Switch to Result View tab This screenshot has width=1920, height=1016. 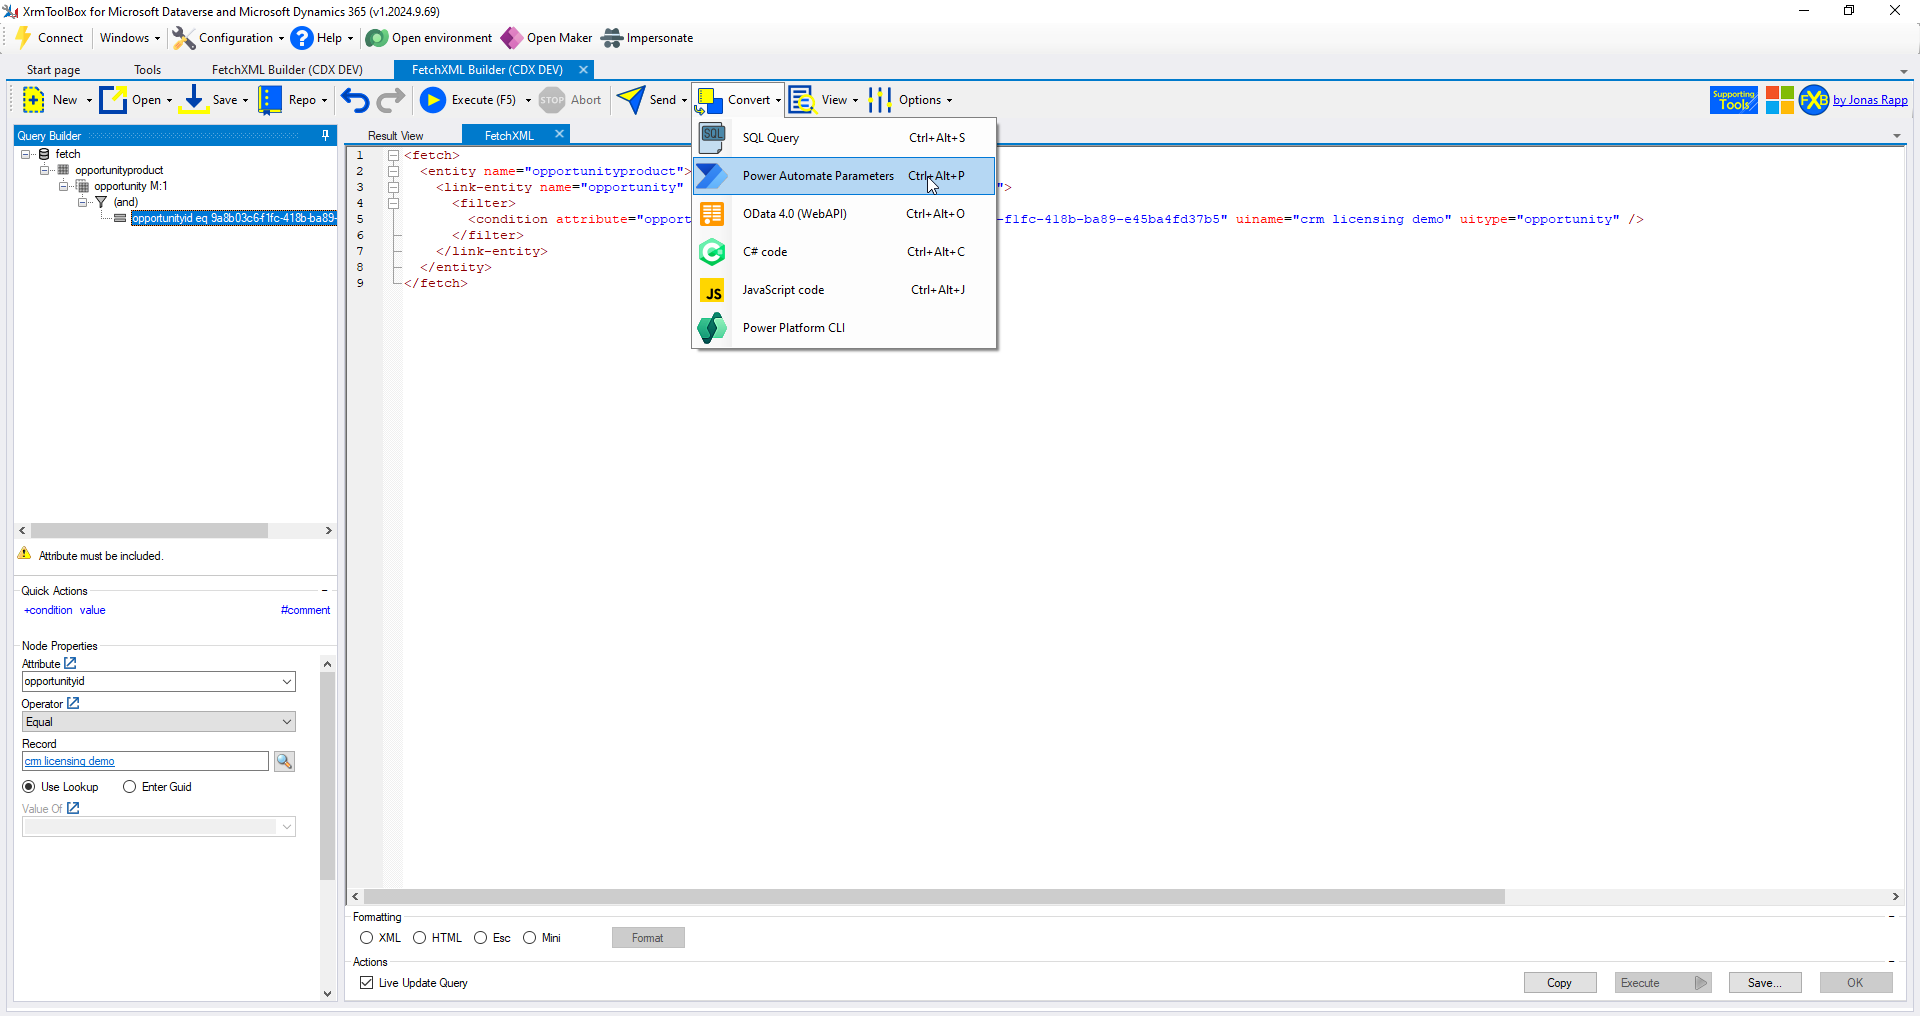point(396,136)
